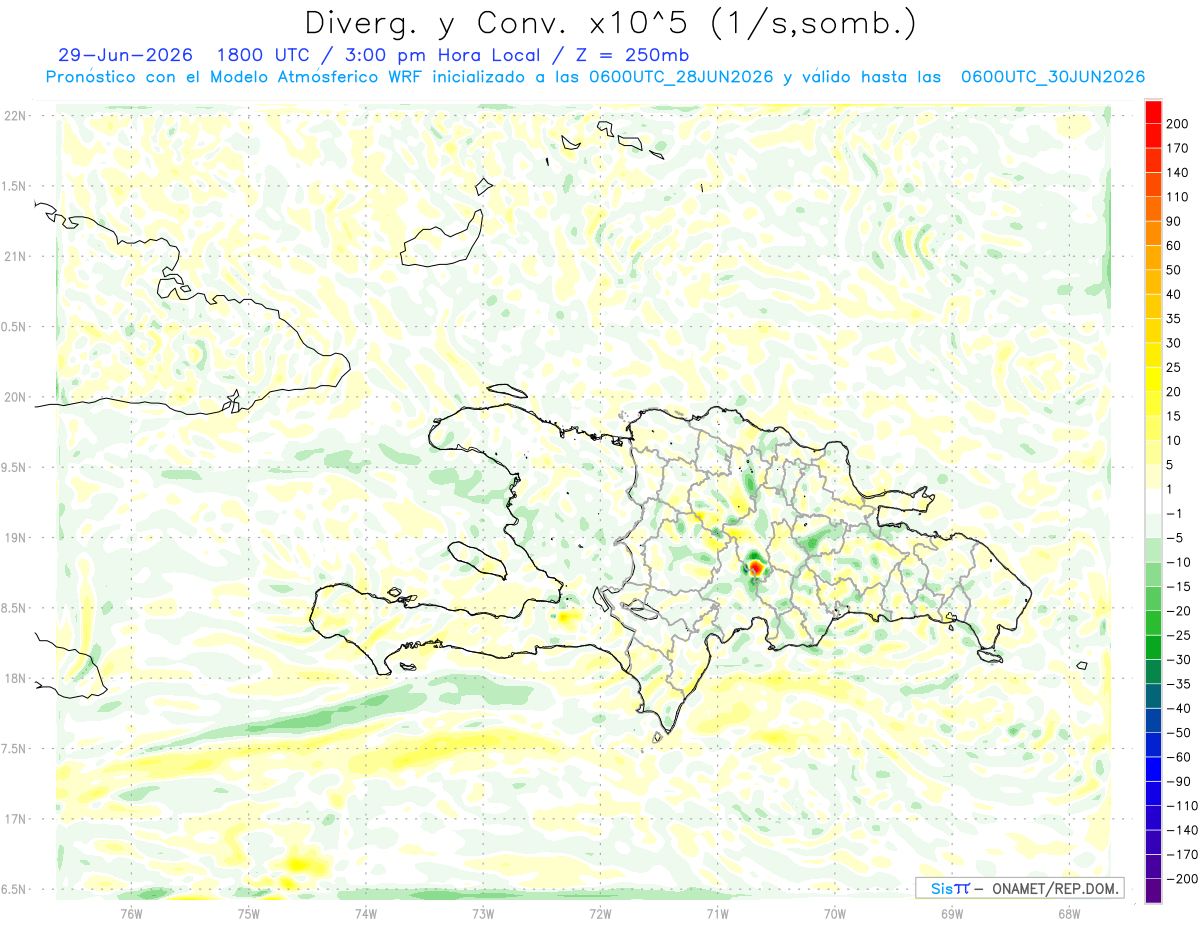The image size is (1200, 927).
Task: Click the positive "110" color scale label
Action: click(x=1179, y=197)
